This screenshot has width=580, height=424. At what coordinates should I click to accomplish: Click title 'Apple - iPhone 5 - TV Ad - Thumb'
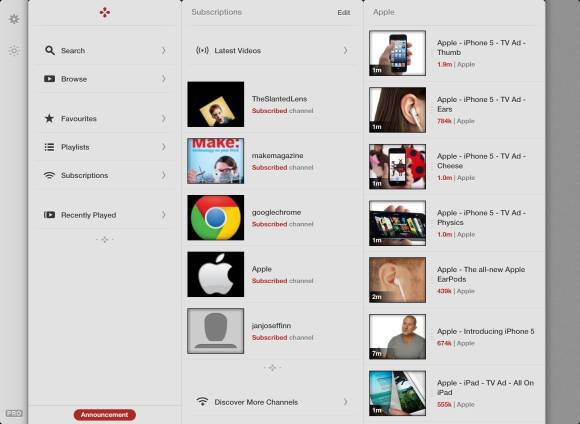point(481,48)
